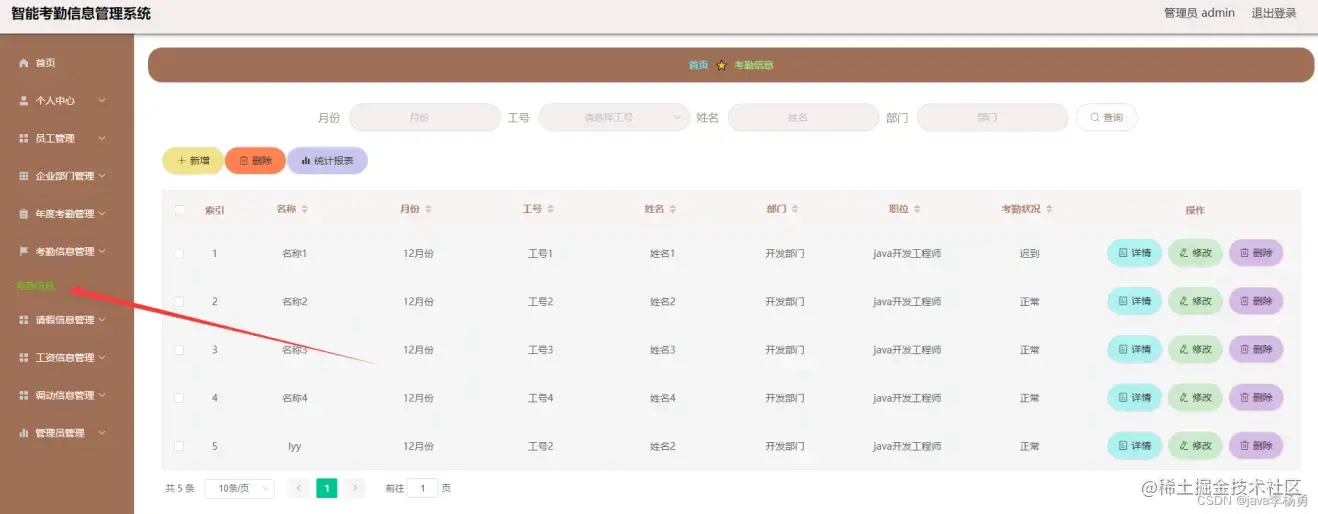Open the 首页 sidebar menu item
This screenshot has width=1318, height=514.
coord(67,63)
